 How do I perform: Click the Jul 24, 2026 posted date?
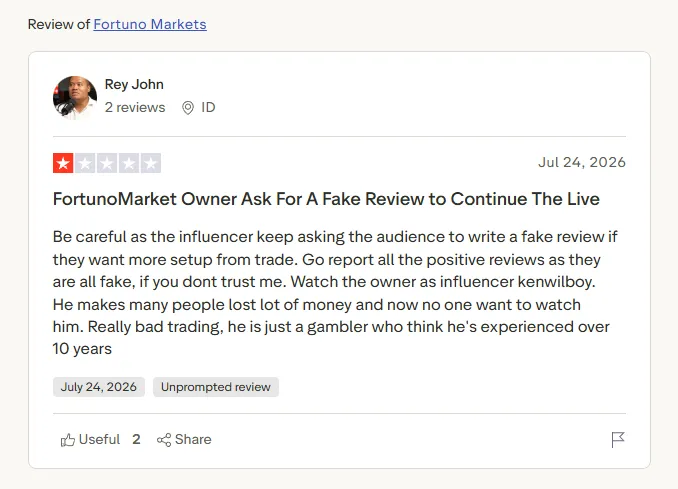pos(582,162)
